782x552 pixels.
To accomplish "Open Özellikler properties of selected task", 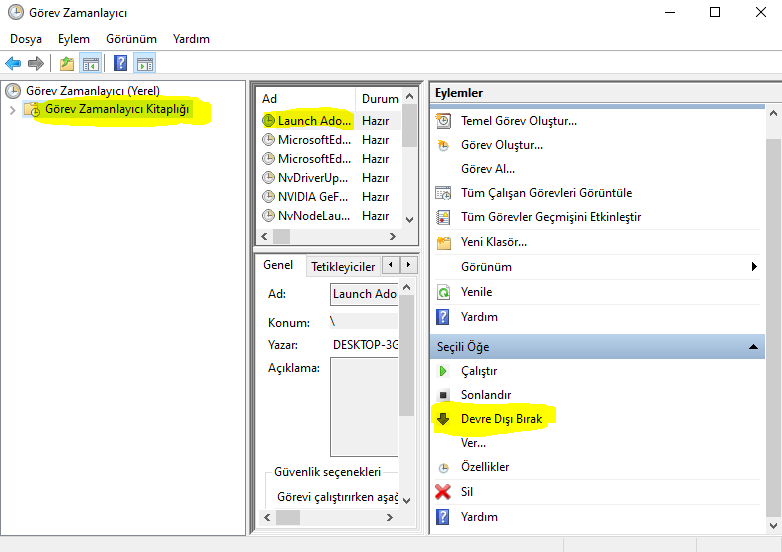I will (443, 467).
